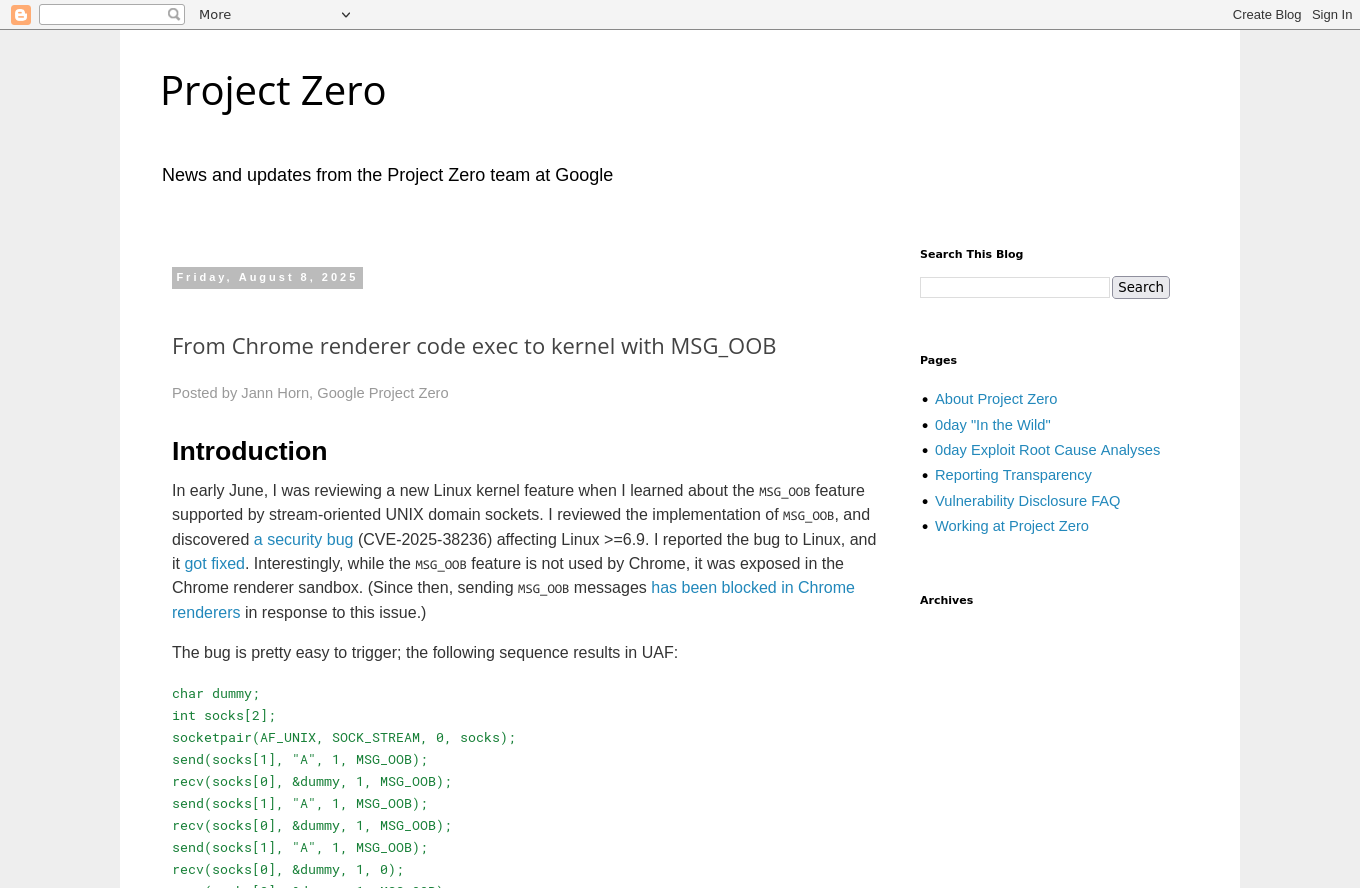1360x888 pixels.
Task: Click the orange Blogger logo icon
Action: [21, 14]
